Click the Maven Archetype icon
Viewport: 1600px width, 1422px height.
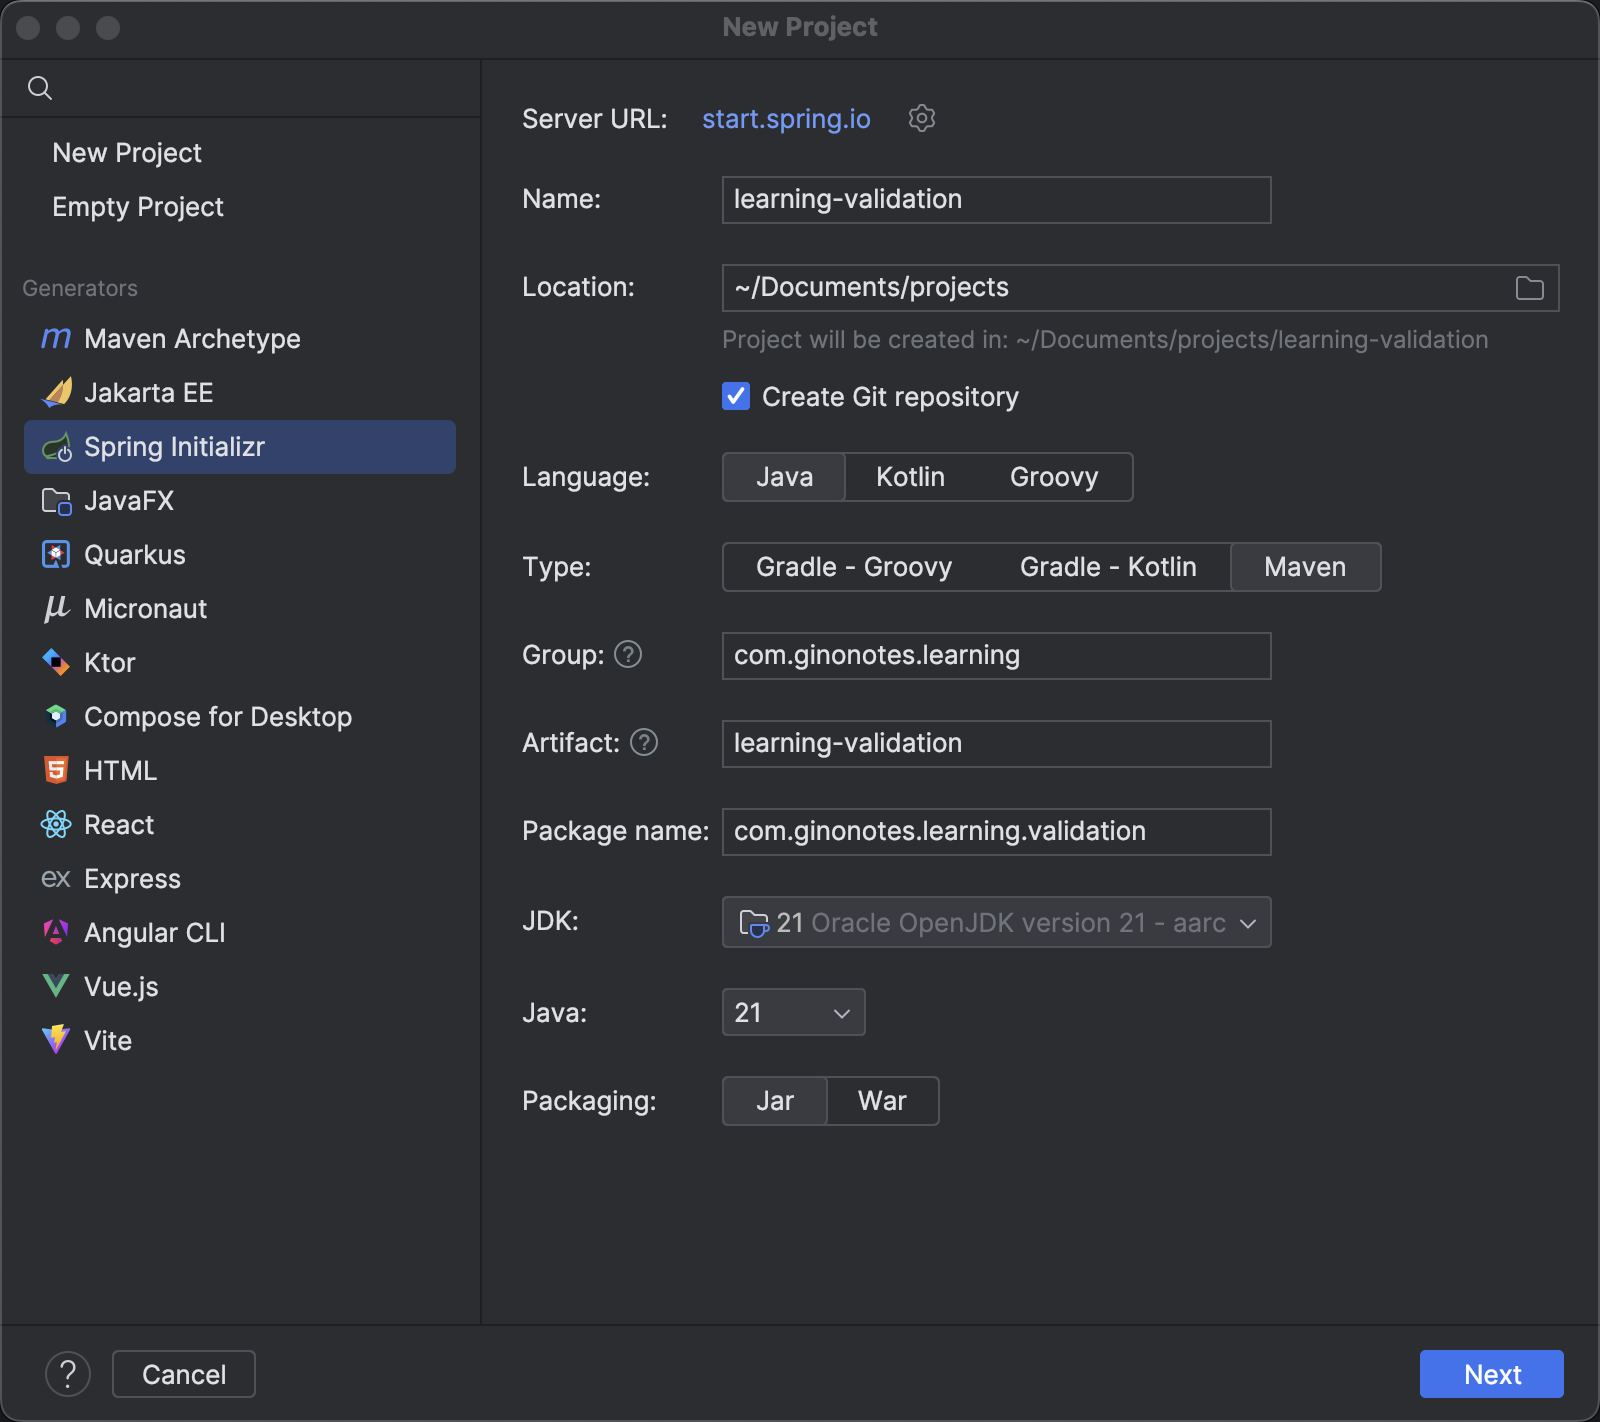(x=56, y=339)
